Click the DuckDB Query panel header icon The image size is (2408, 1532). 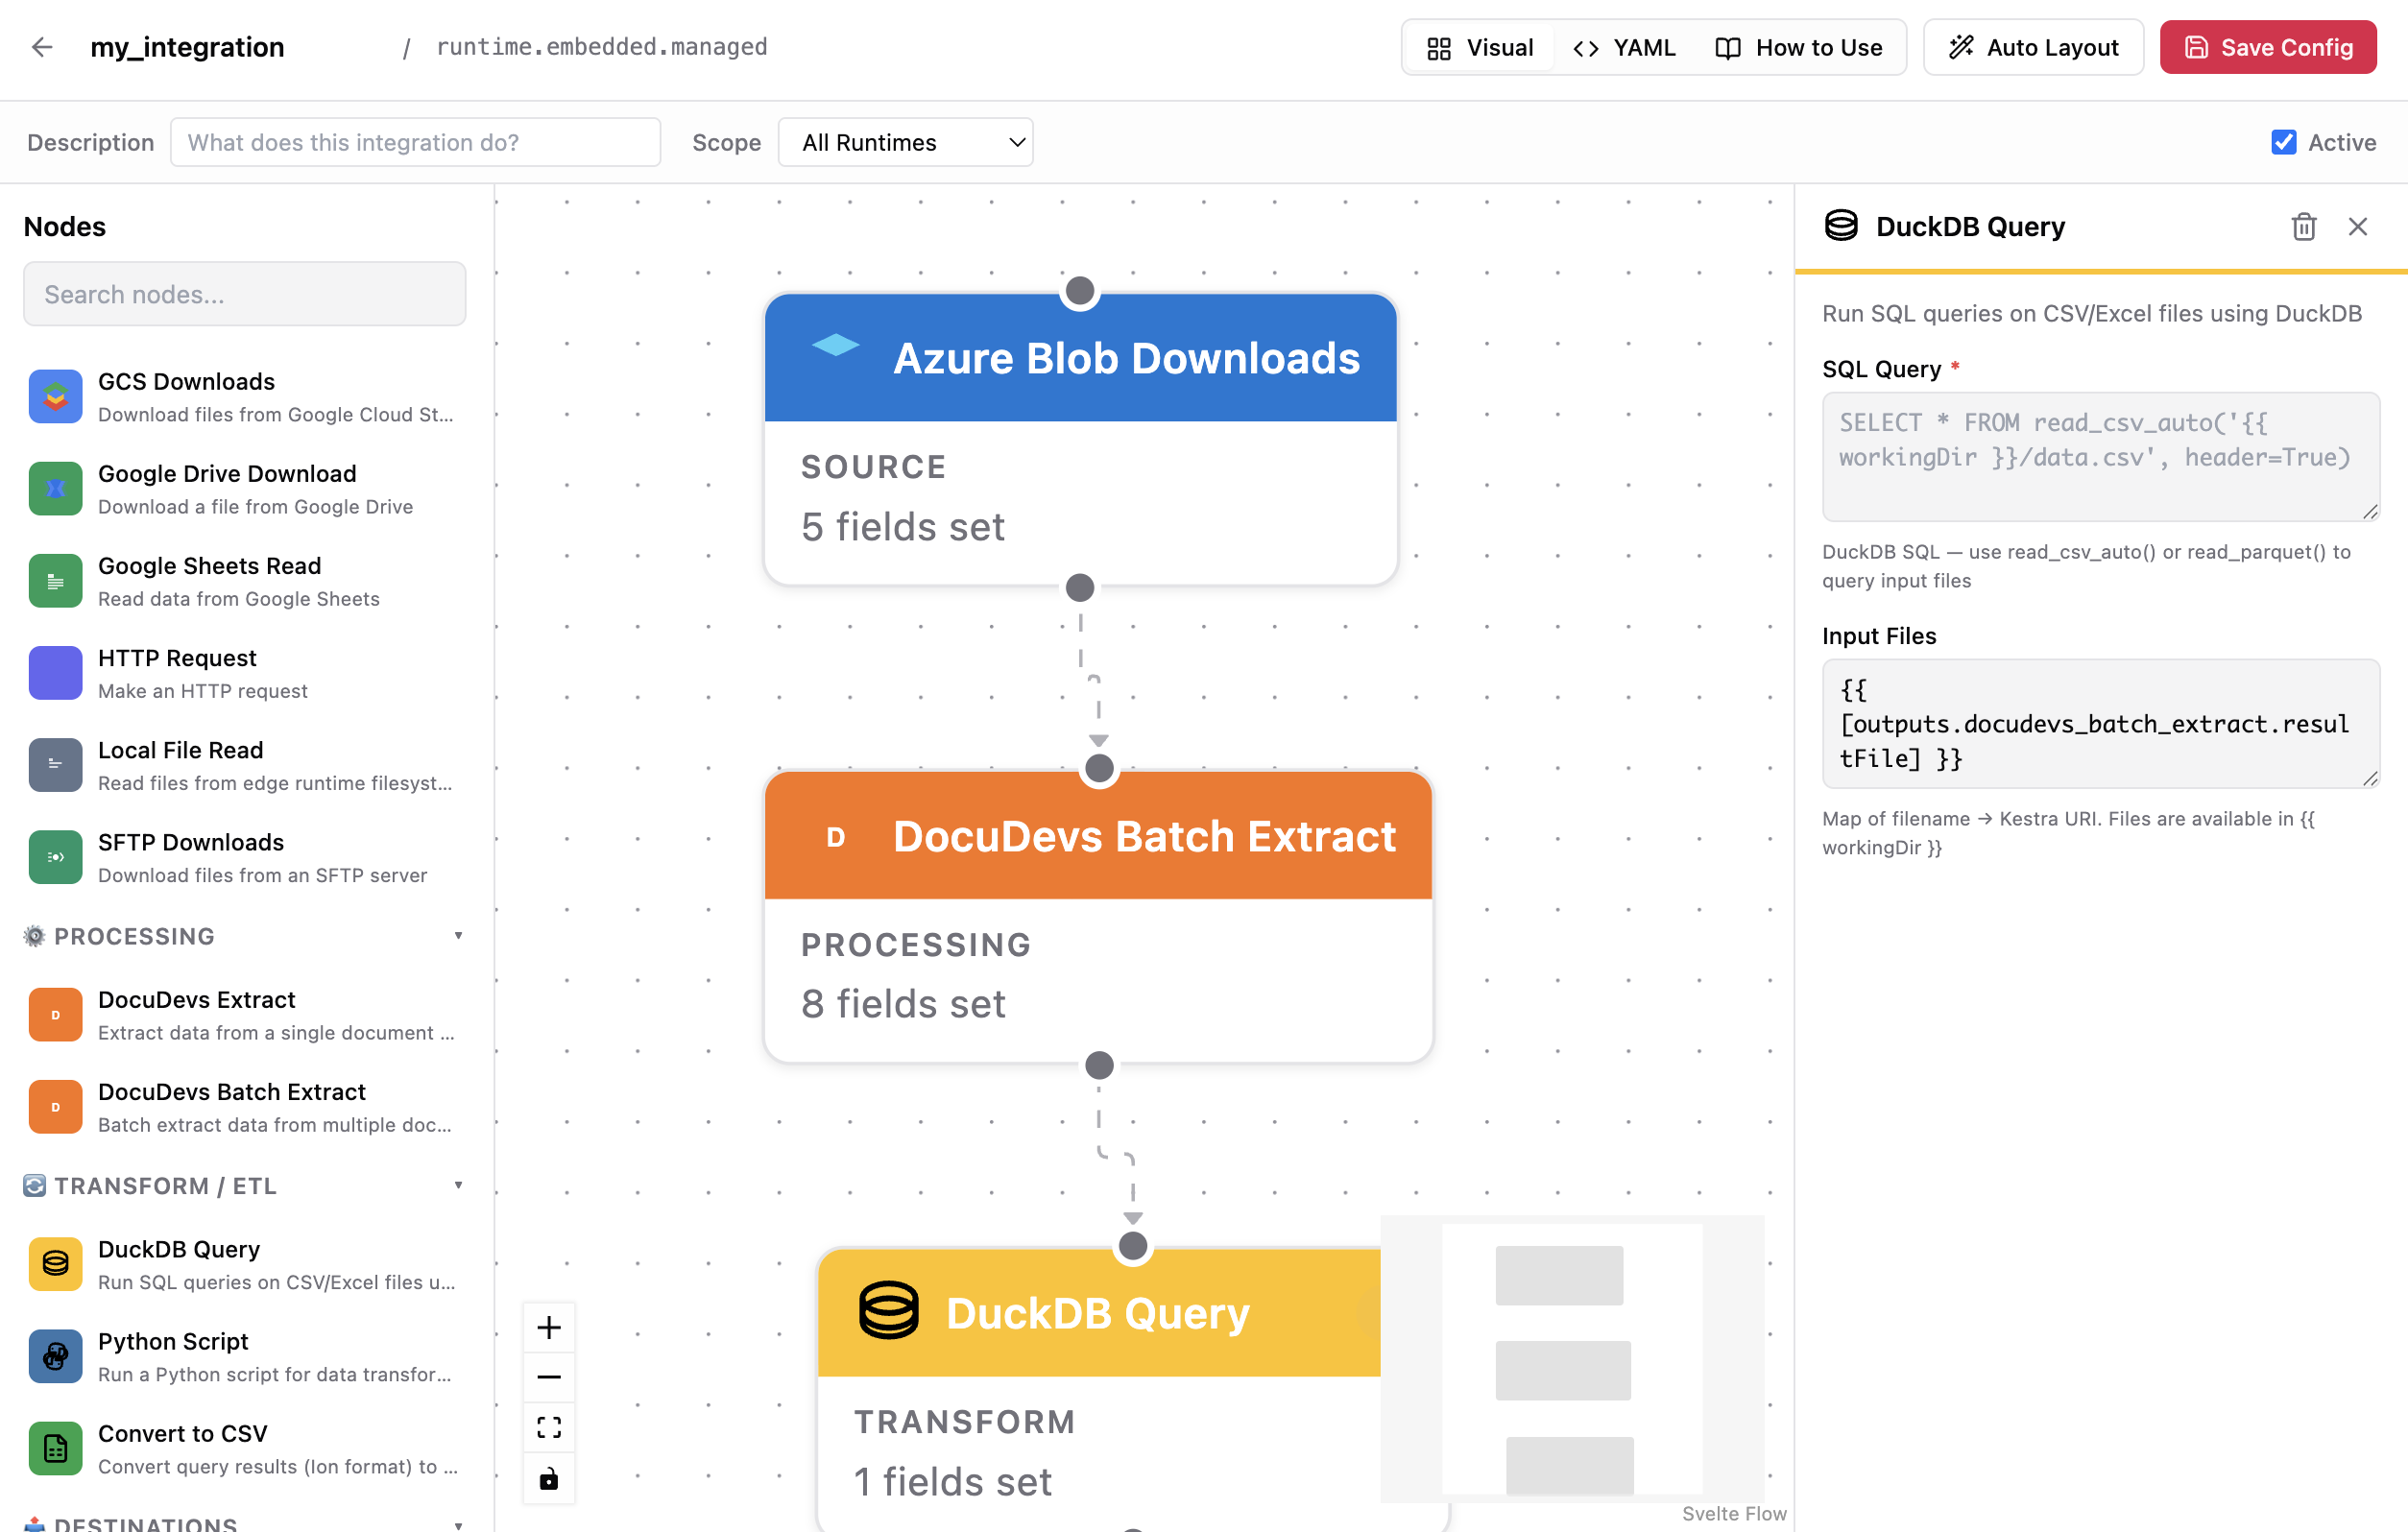1841,226
